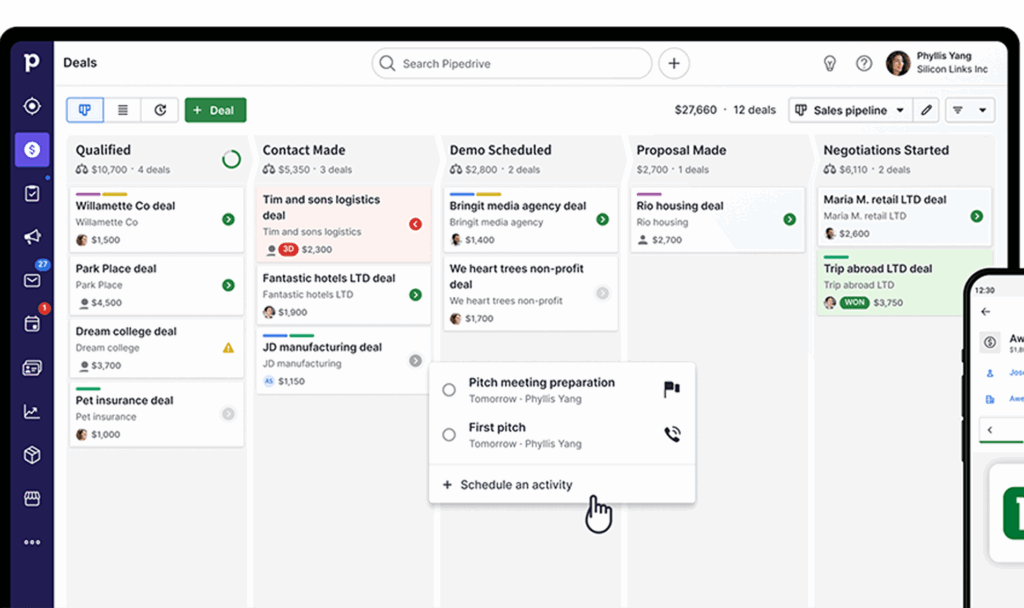The width and height of the screenshot is (1024, 608).
Task: Click the quick add plus button
Action: click(x=674, y=63)
